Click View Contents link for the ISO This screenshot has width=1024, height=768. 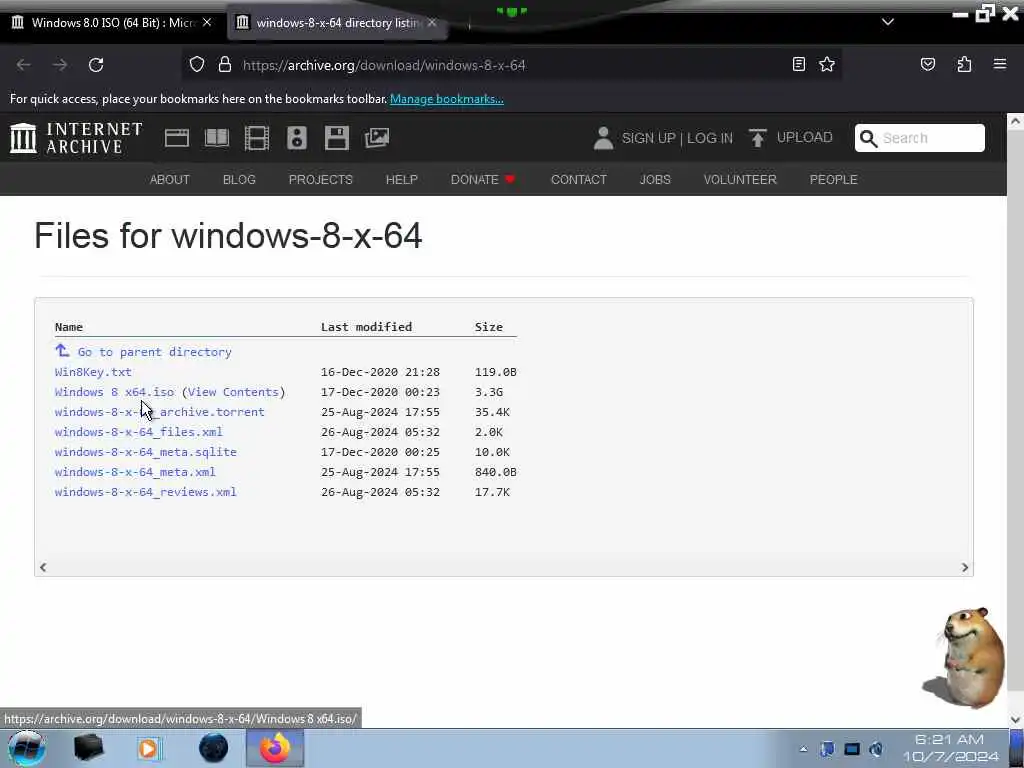(x=233, y=392)
